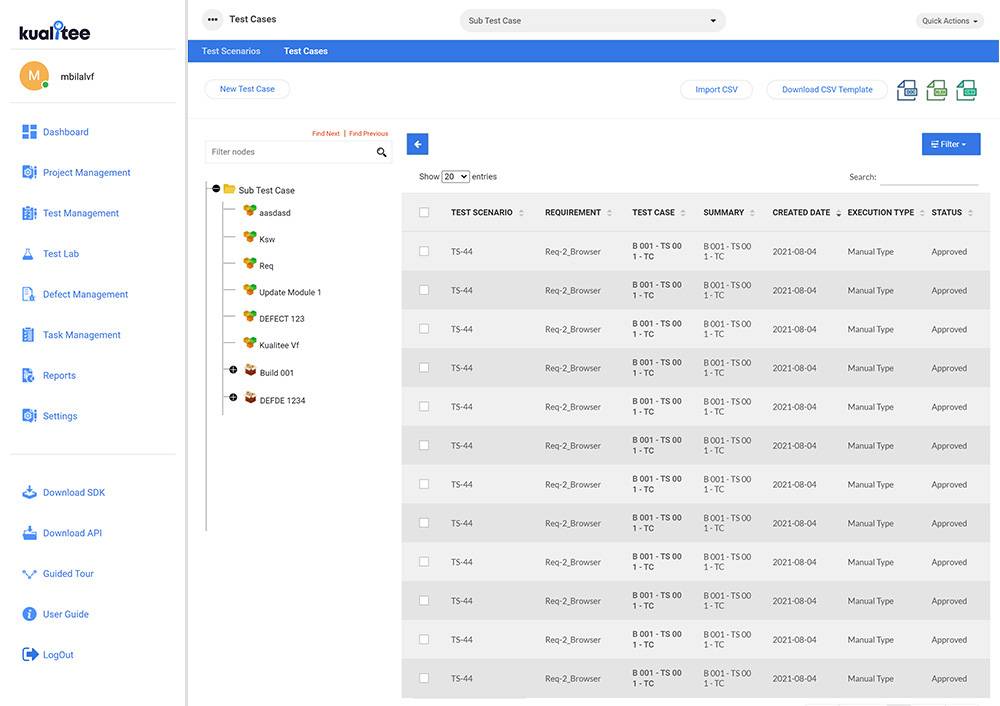
Task: Open the Quick Actions dropdown
Action: (x=950, y=21)
